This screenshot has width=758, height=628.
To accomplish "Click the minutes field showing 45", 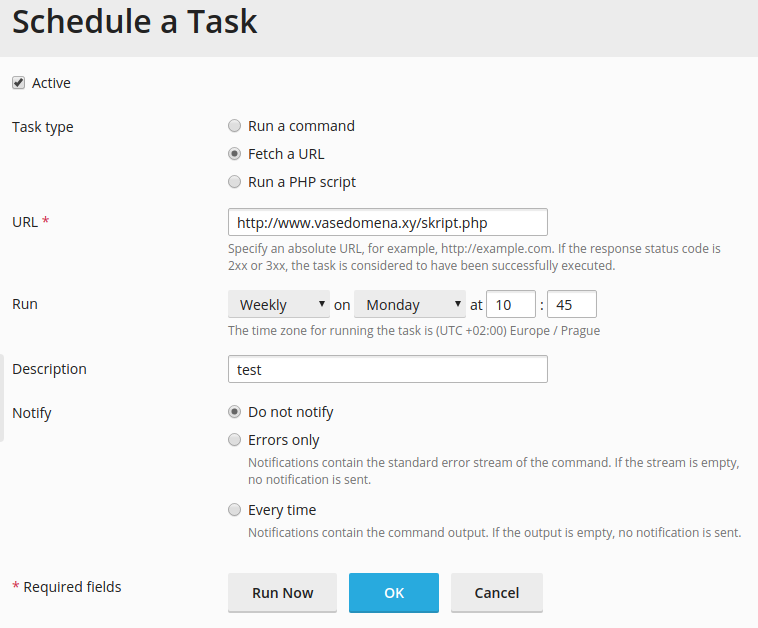I will (x=572, y=304).
